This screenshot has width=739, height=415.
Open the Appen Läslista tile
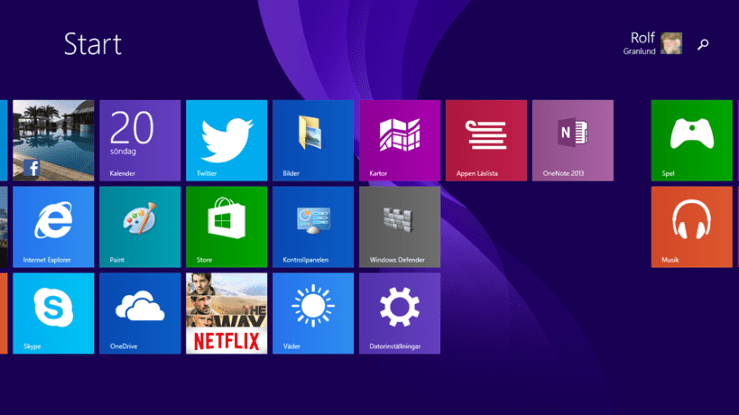[486, 140]
